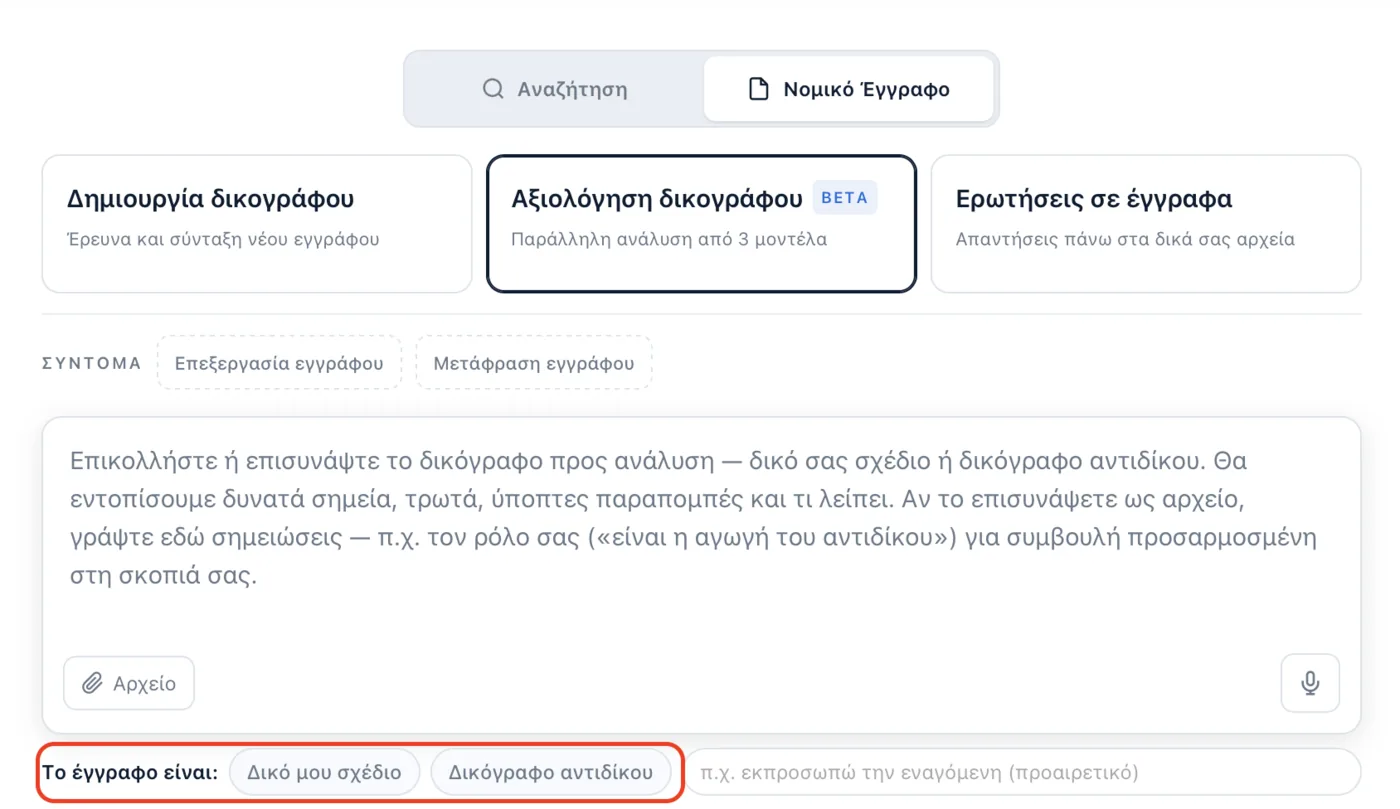The image size is (1400, 809).
Task: Click the magnifier icon beside Αναζήτηση
Action: [493, 89]
